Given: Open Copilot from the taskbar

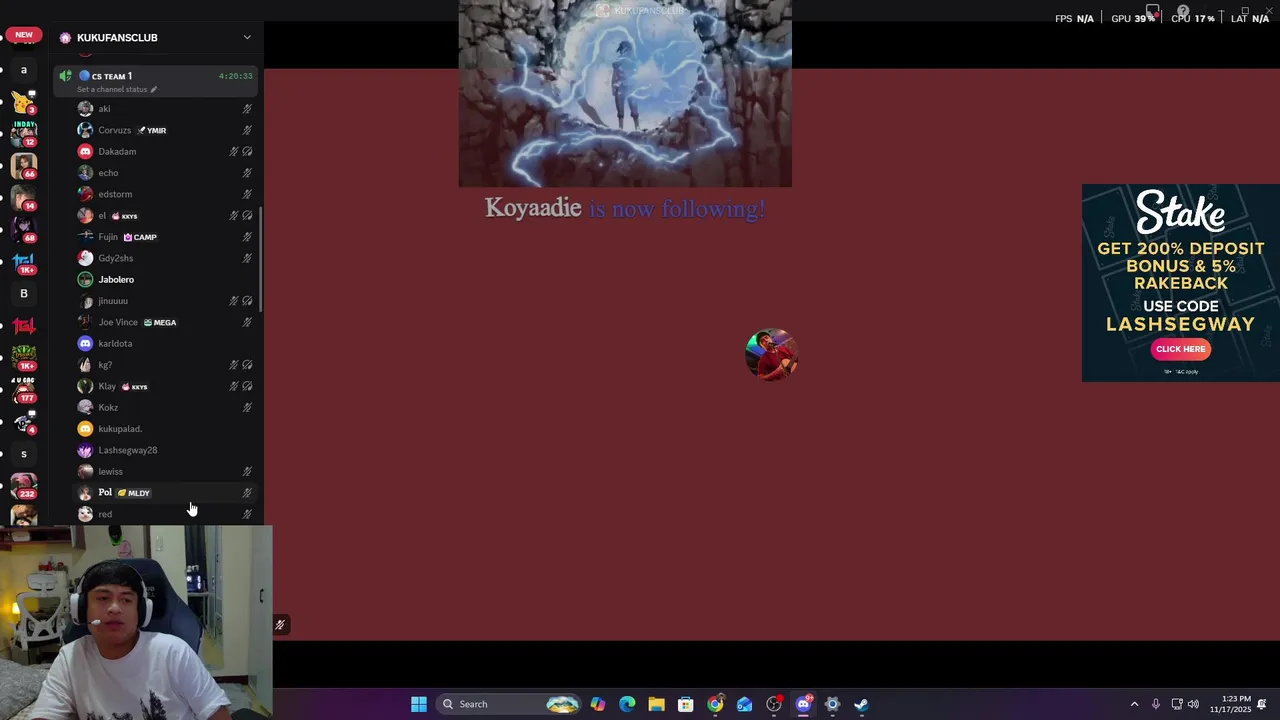Looking at the screenshot, I should [598, 704].
